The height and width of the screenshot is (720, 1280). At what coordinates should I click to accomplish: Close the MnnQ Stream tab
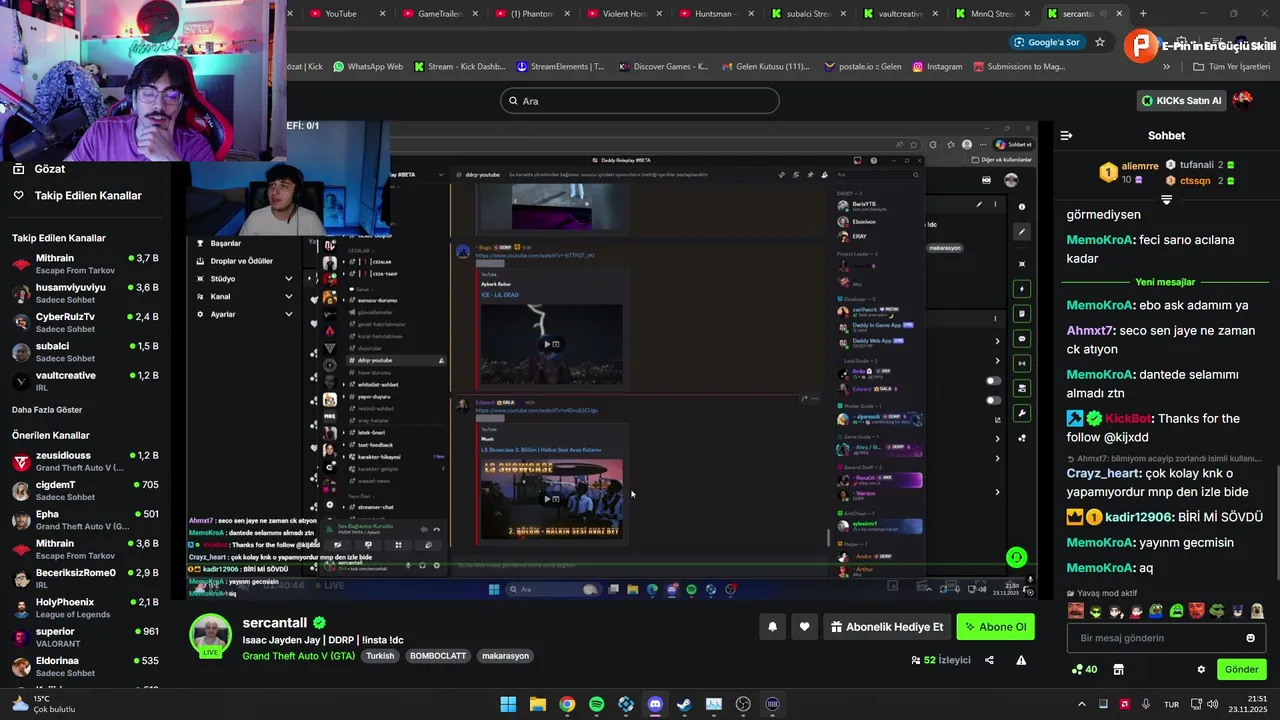point(1026,14)
